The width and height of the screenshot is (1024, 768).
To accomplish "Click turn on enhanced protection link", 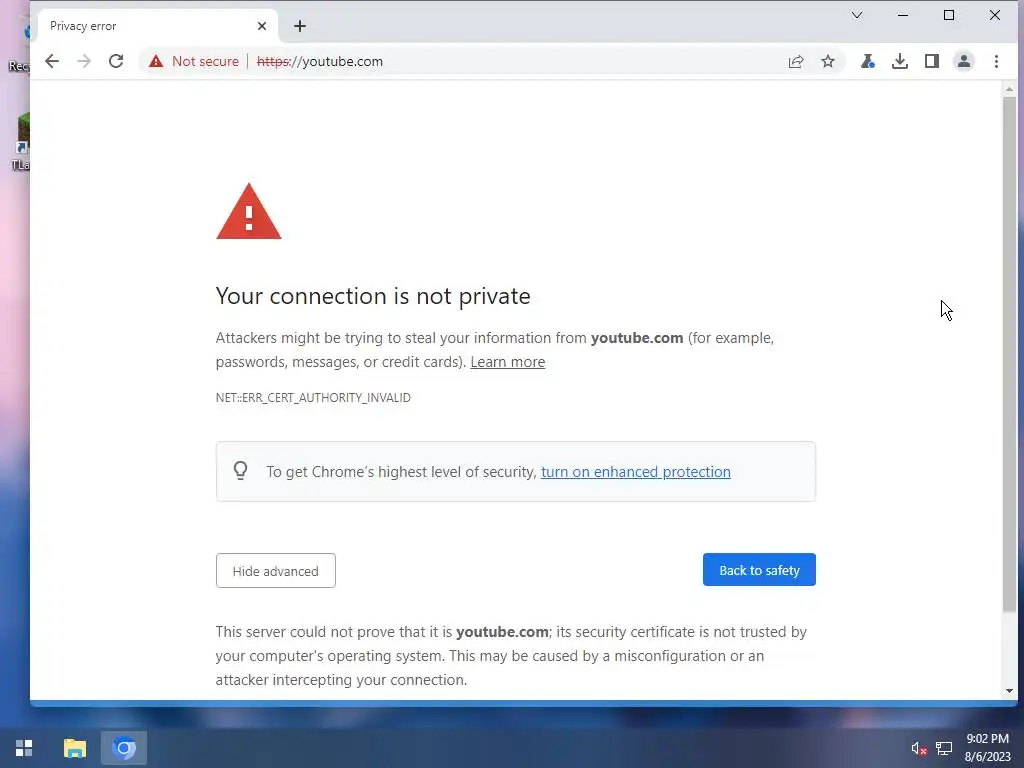I will pos(635,472).
